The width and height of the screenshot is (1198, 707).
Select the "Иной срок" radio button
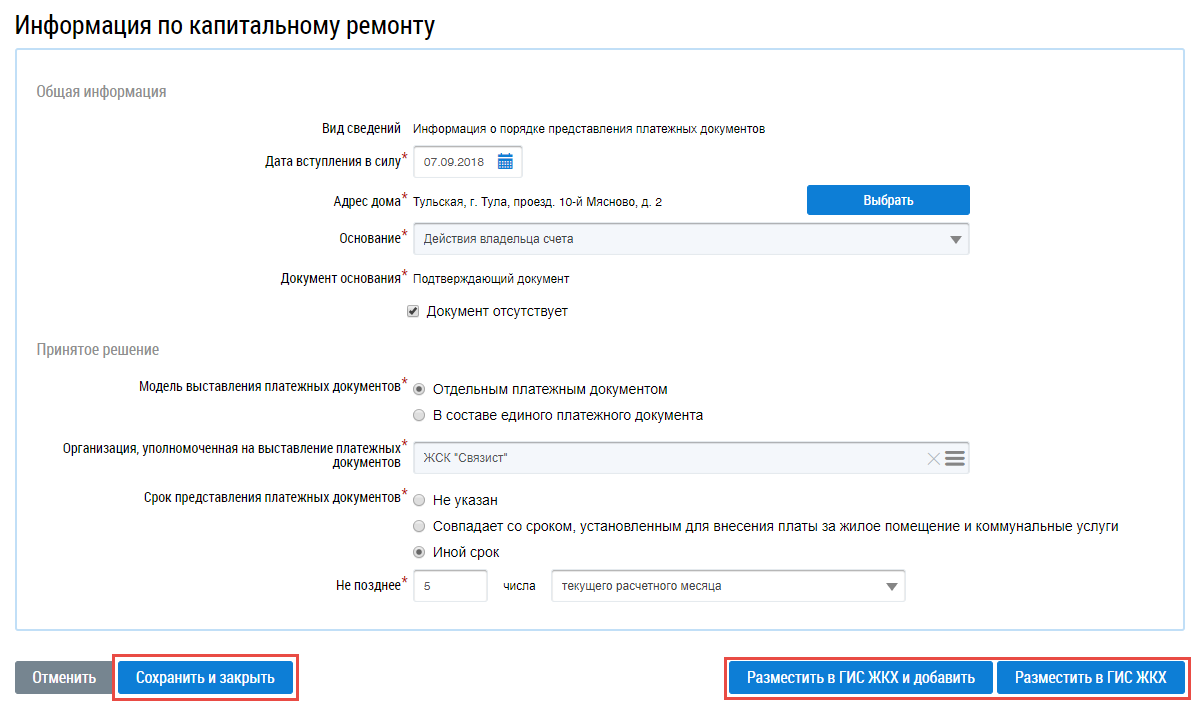[419, 552]
